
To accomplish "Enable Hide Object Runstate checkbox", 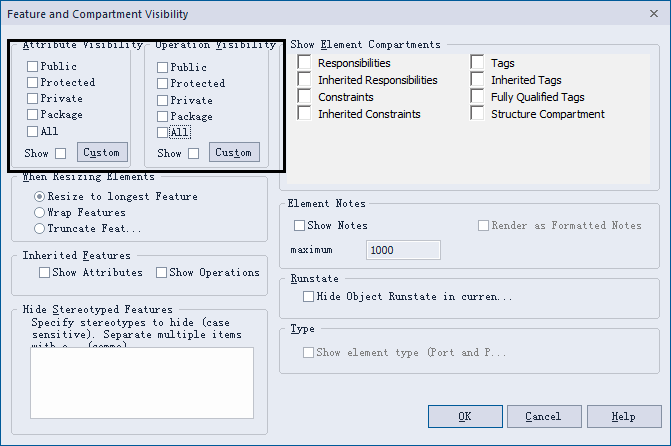I will [308, 297].
